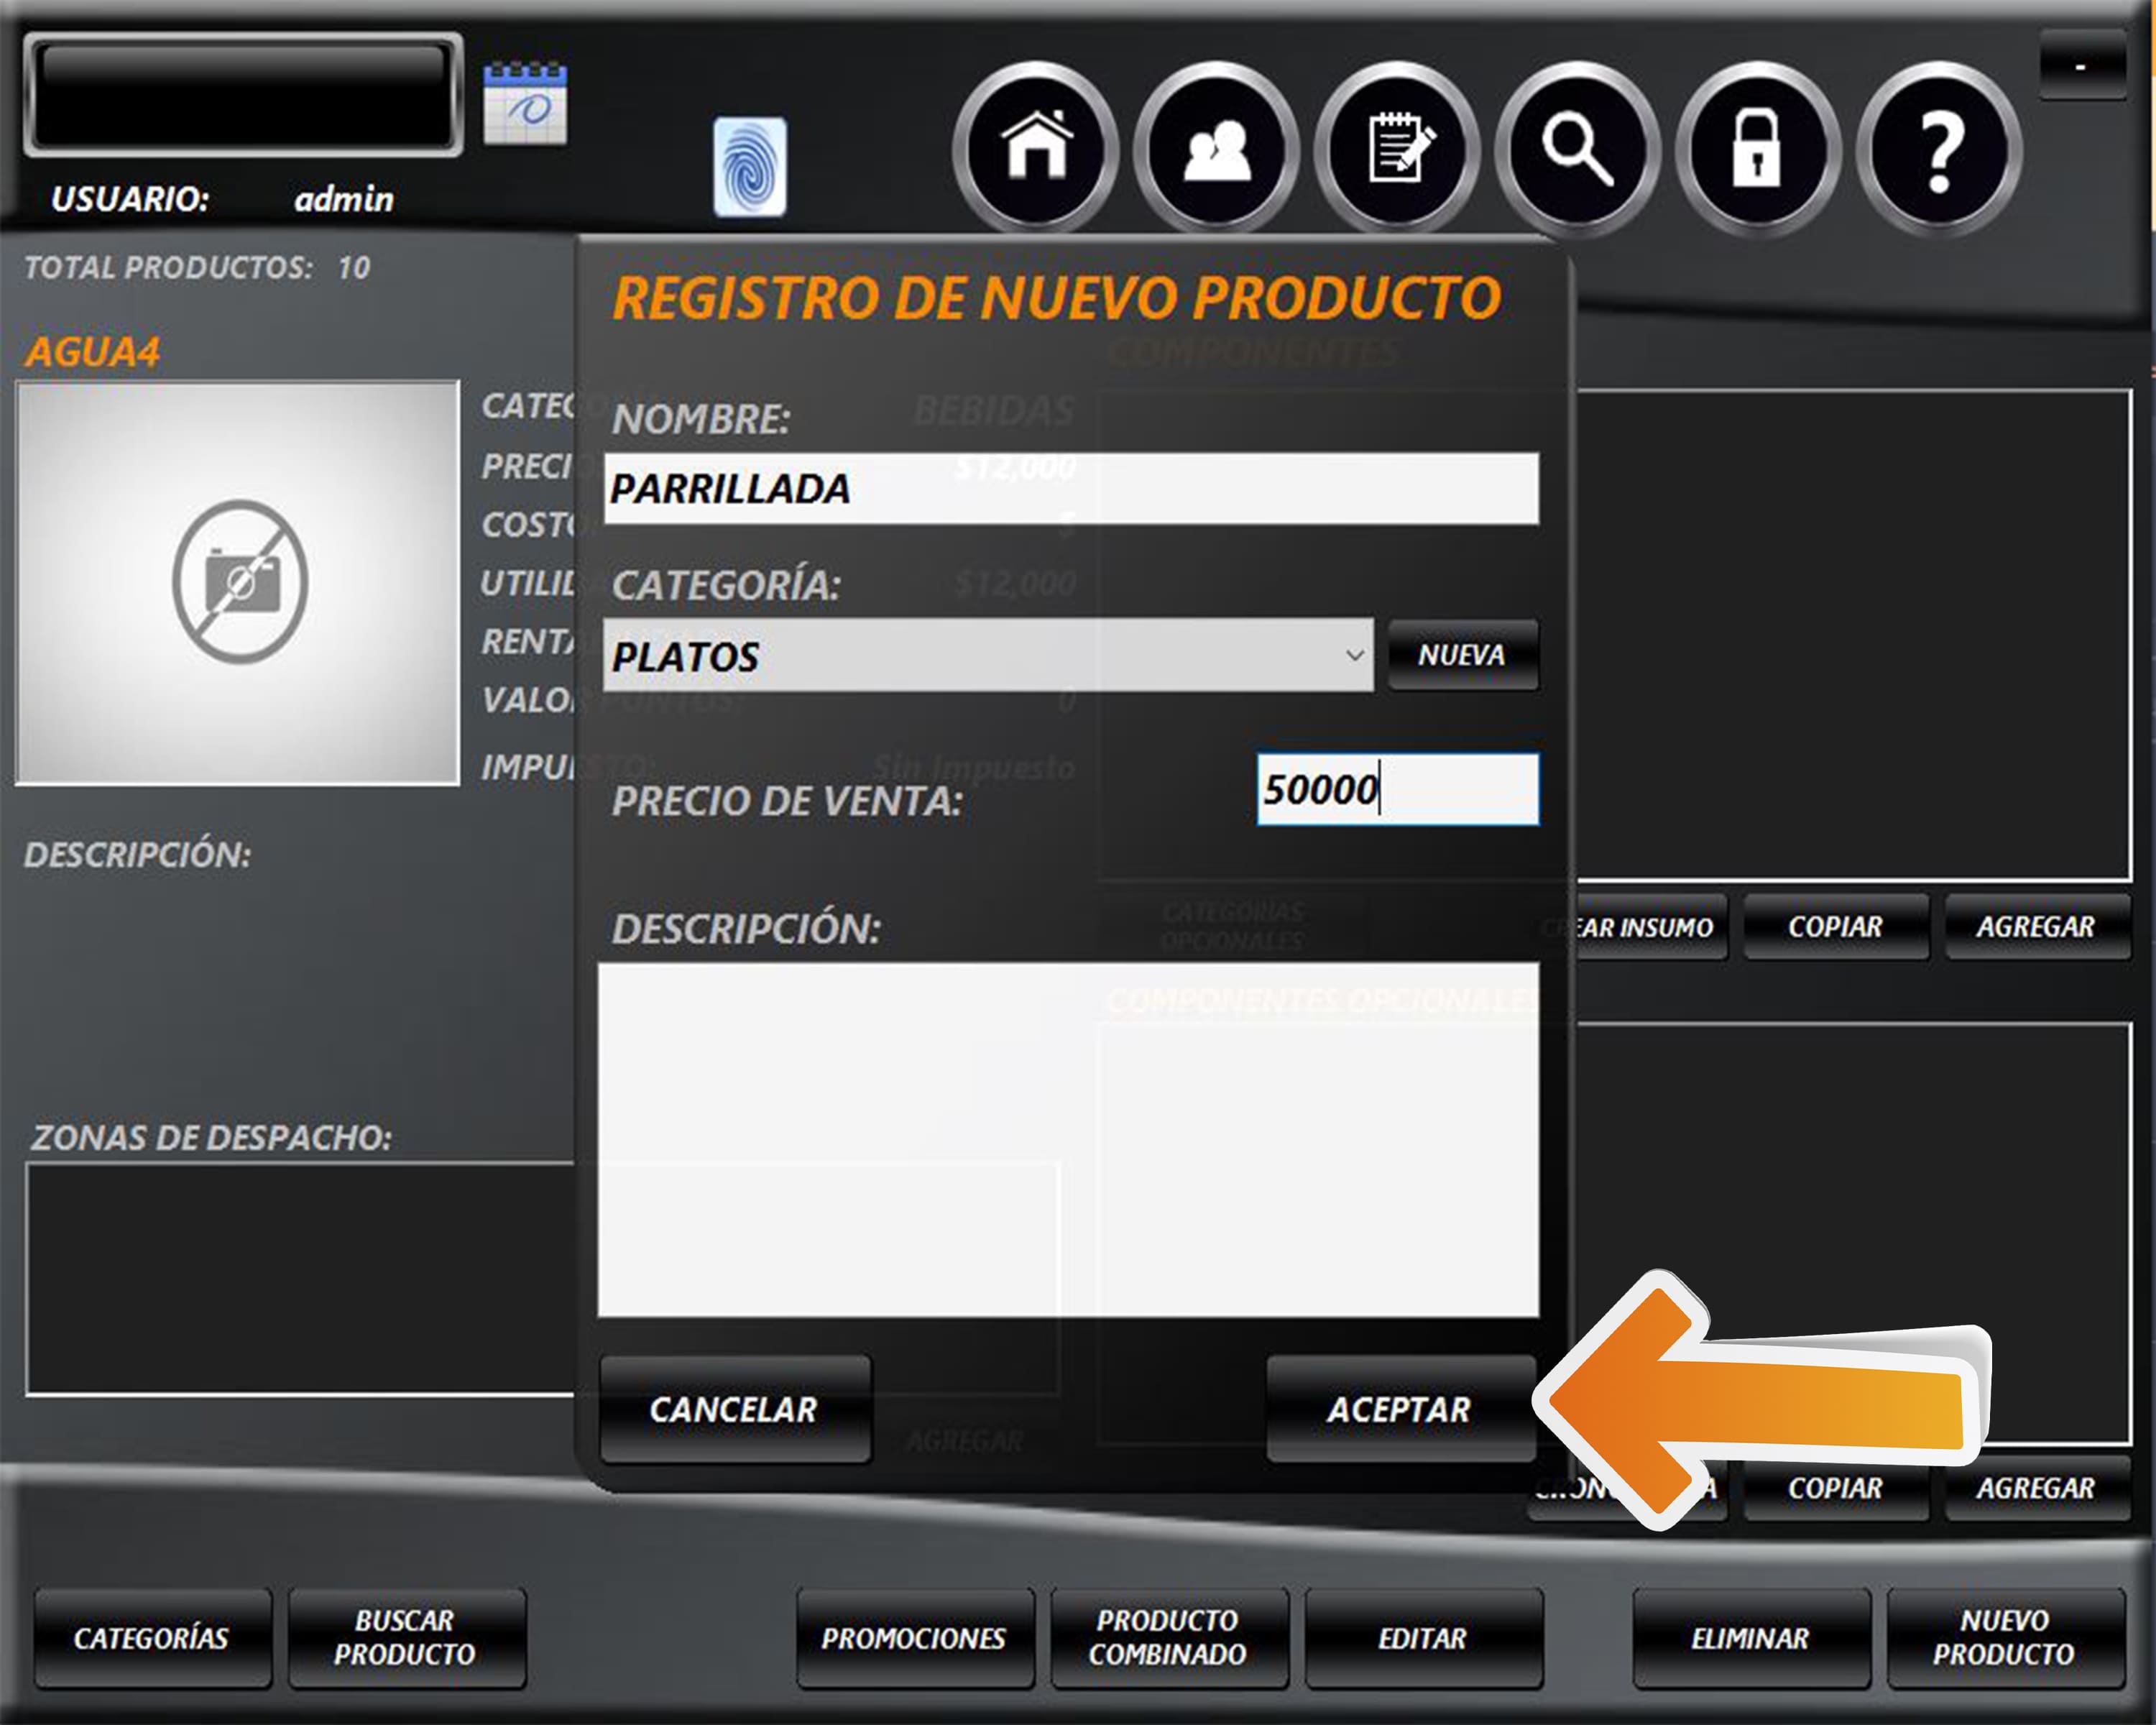
Task: Click the NOMBRE field containing PARRILLADA
Action: coord(1070,488)
